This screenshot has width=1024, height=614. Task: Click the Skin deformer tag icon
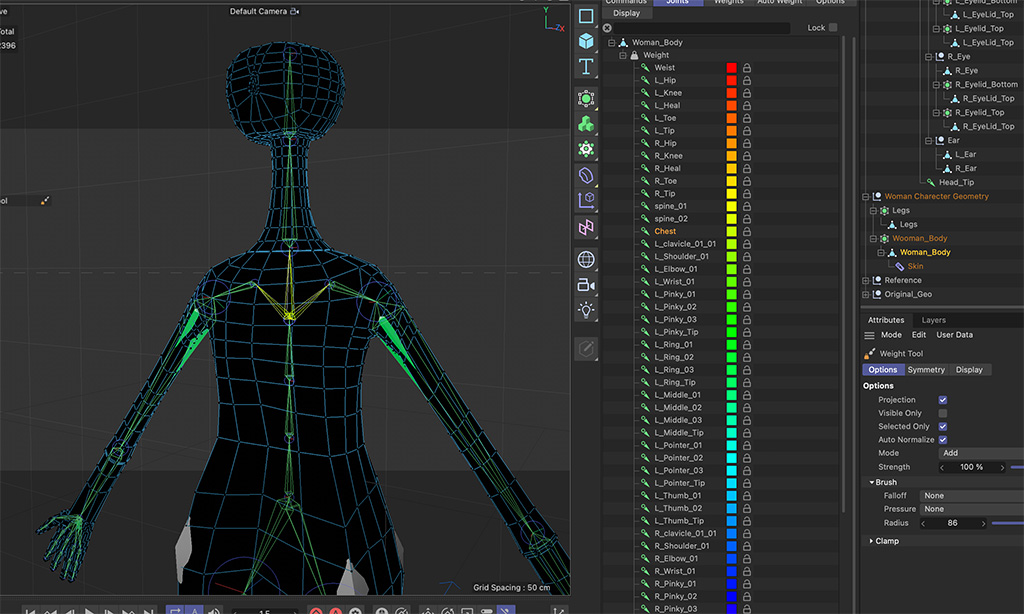899,266
